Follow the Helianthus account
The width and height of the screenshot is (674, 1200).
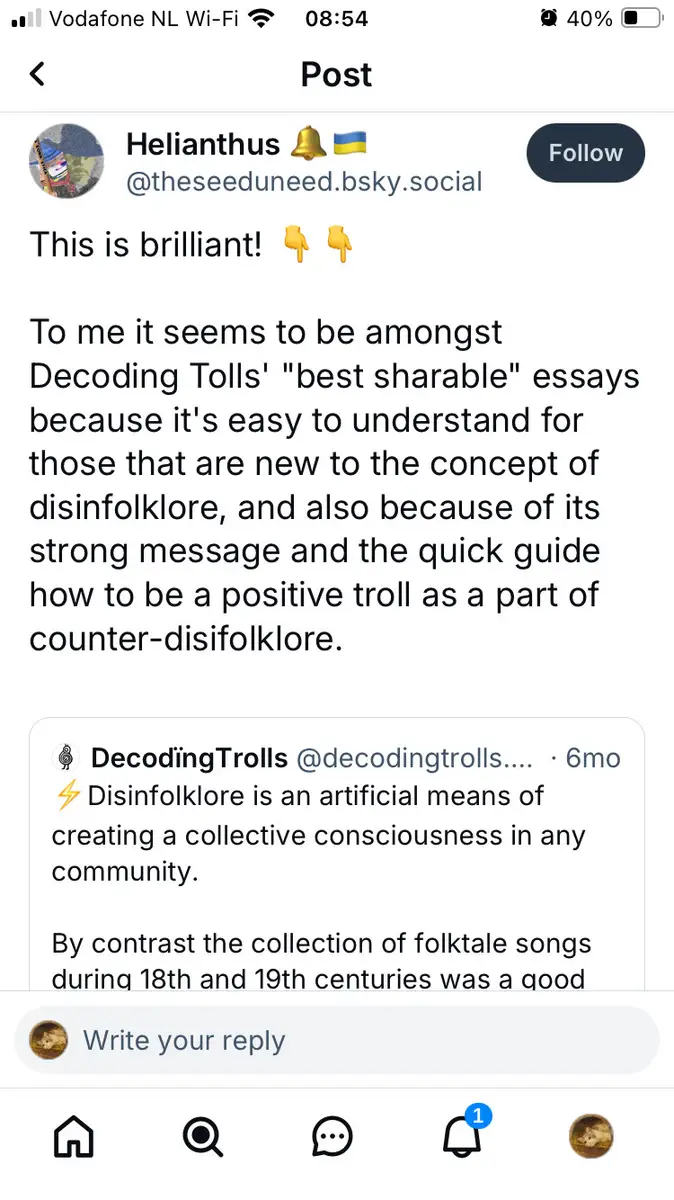[585, 153]
